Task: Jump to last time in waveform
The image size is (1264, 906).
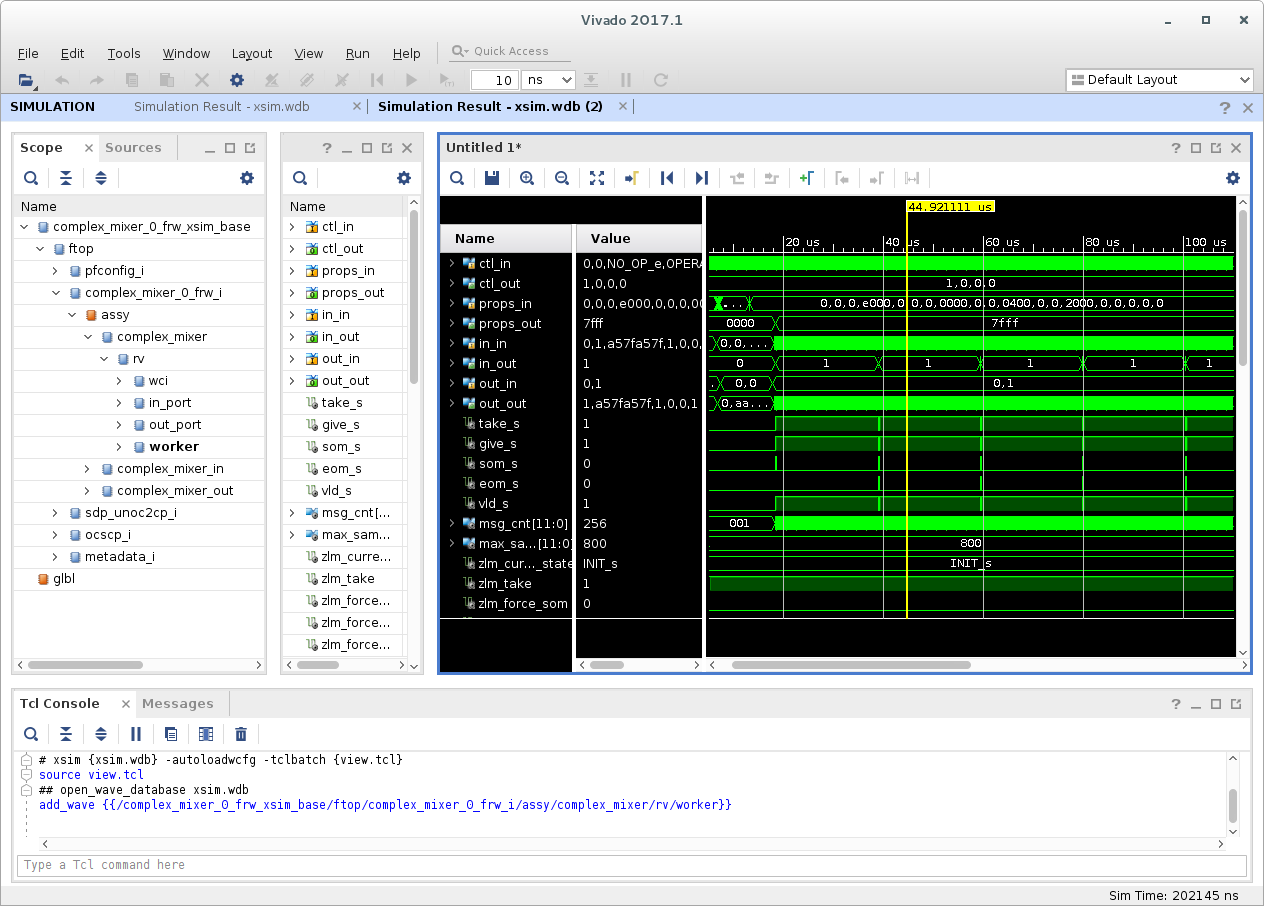Action: click(x=702, y=178)
